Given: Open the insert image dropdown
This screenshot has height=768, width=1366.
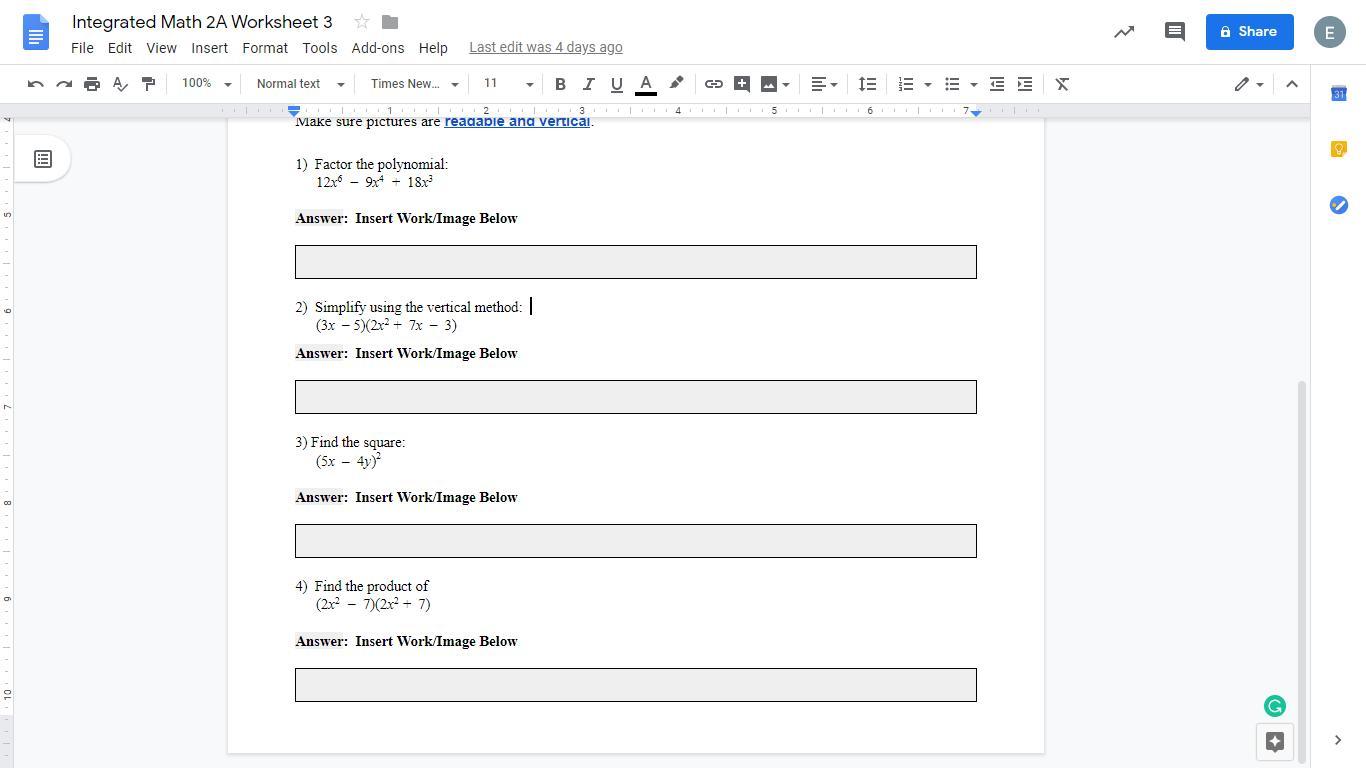Looking at the screenshot, I should tap(775, 84).
